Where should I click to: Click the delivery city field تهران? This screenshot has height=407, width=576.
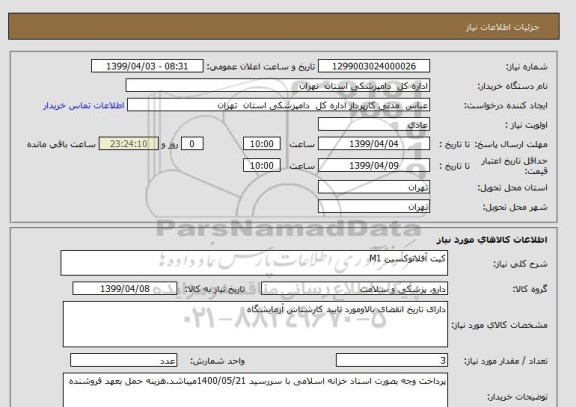pos(374,206)
